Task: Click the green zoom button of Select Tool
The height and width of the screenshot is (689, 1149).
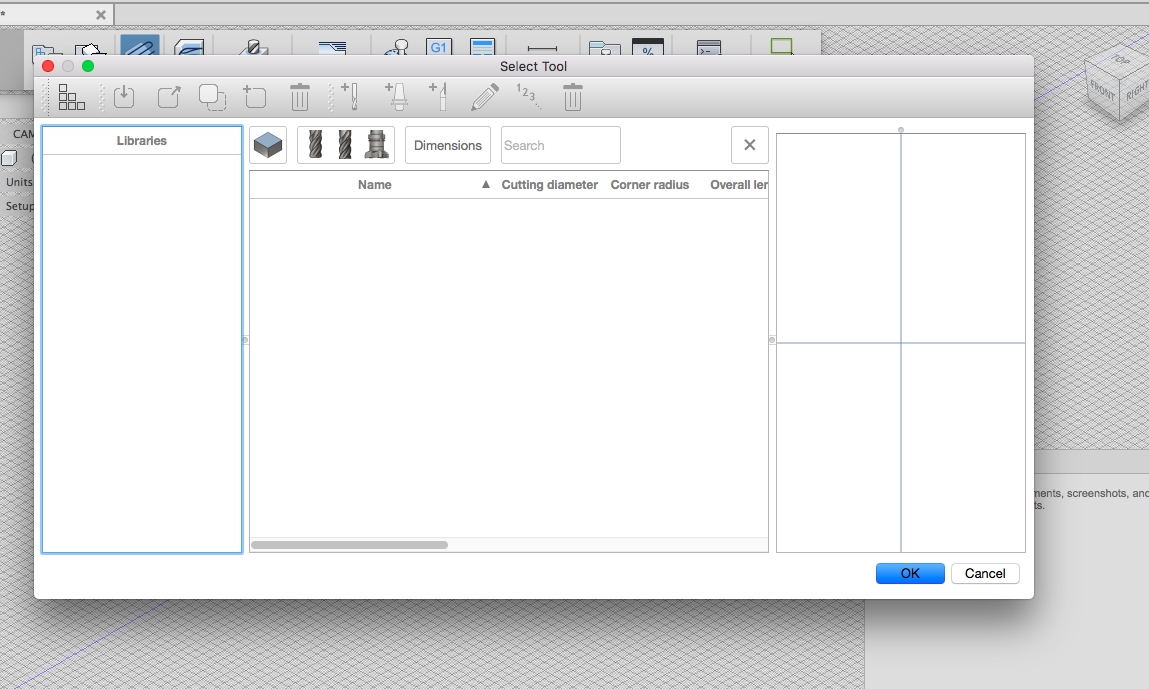Action: coord(88,66)
